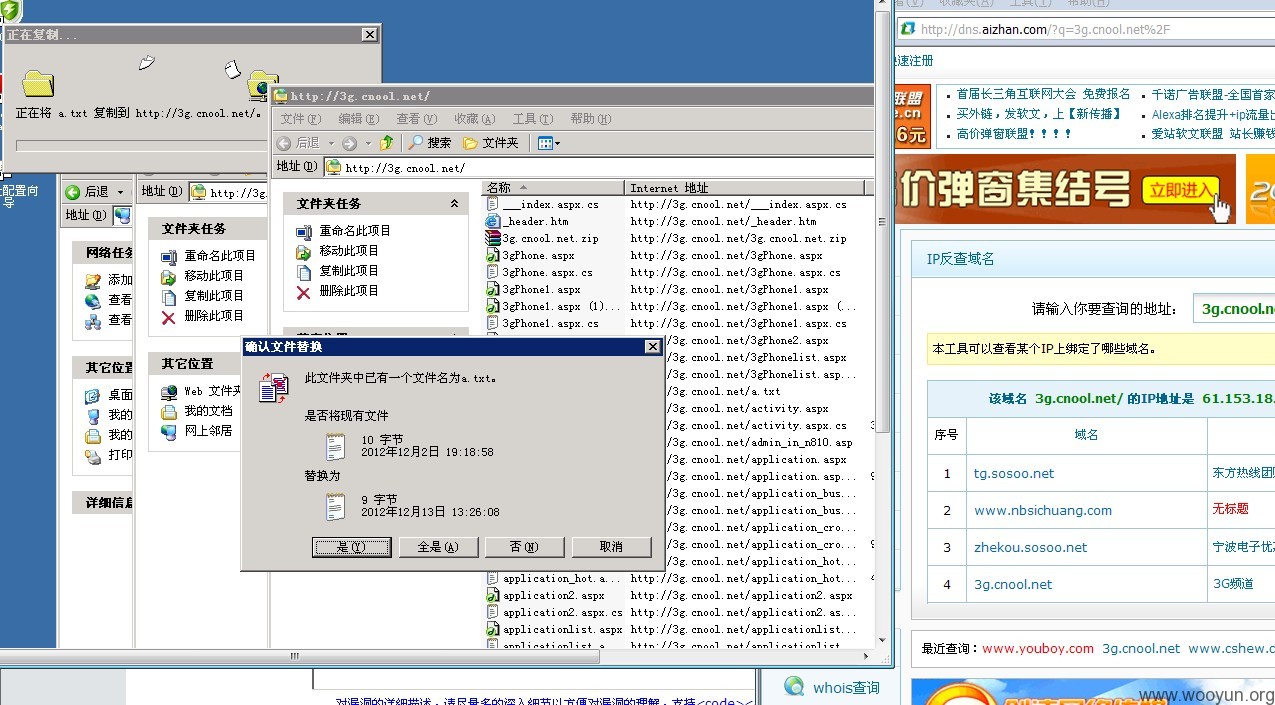Open Web 文件夹 under 其它位置
This screenshot has width=1275, height=705.
point(202,391)
